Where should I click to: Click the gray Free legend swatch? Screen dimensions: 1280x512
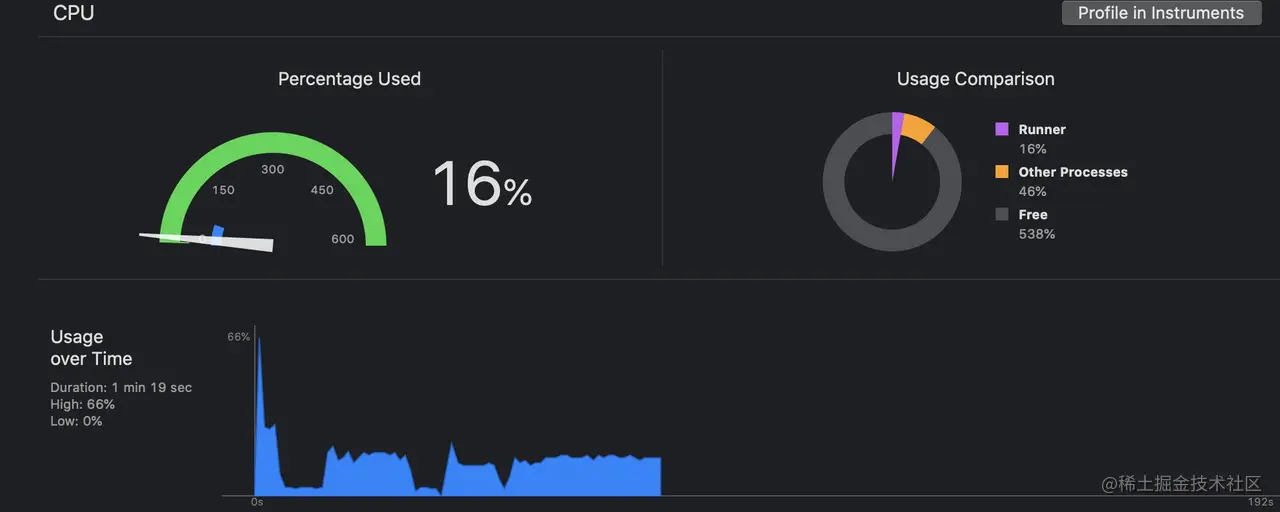coord(1002,214)
